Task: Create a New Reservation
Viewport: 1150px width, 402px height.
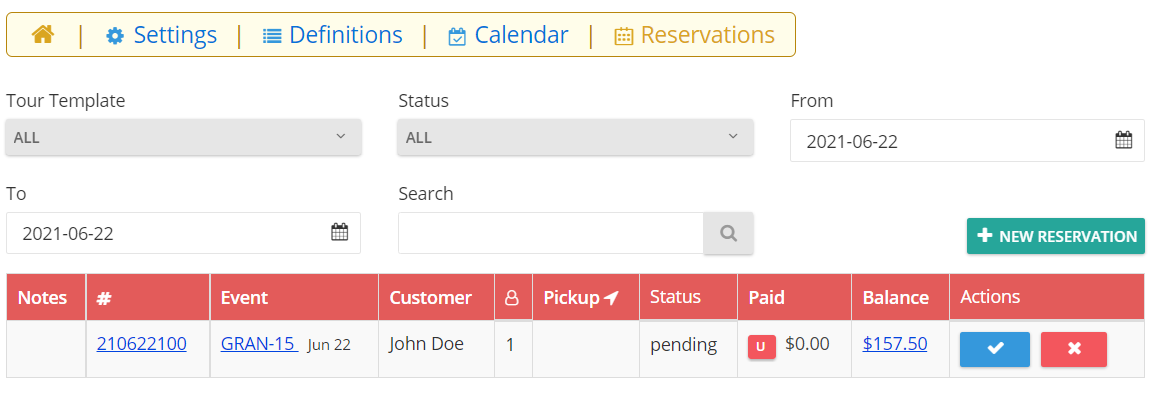Action: [1055, 236]
